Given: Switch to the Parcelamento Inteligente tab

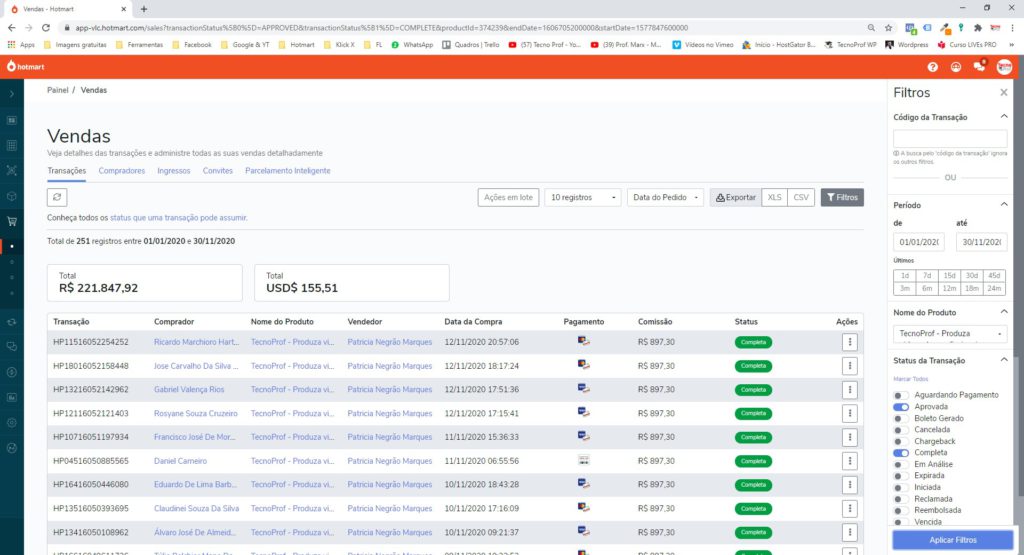Looking at the screenshot, I should point(287,171).
